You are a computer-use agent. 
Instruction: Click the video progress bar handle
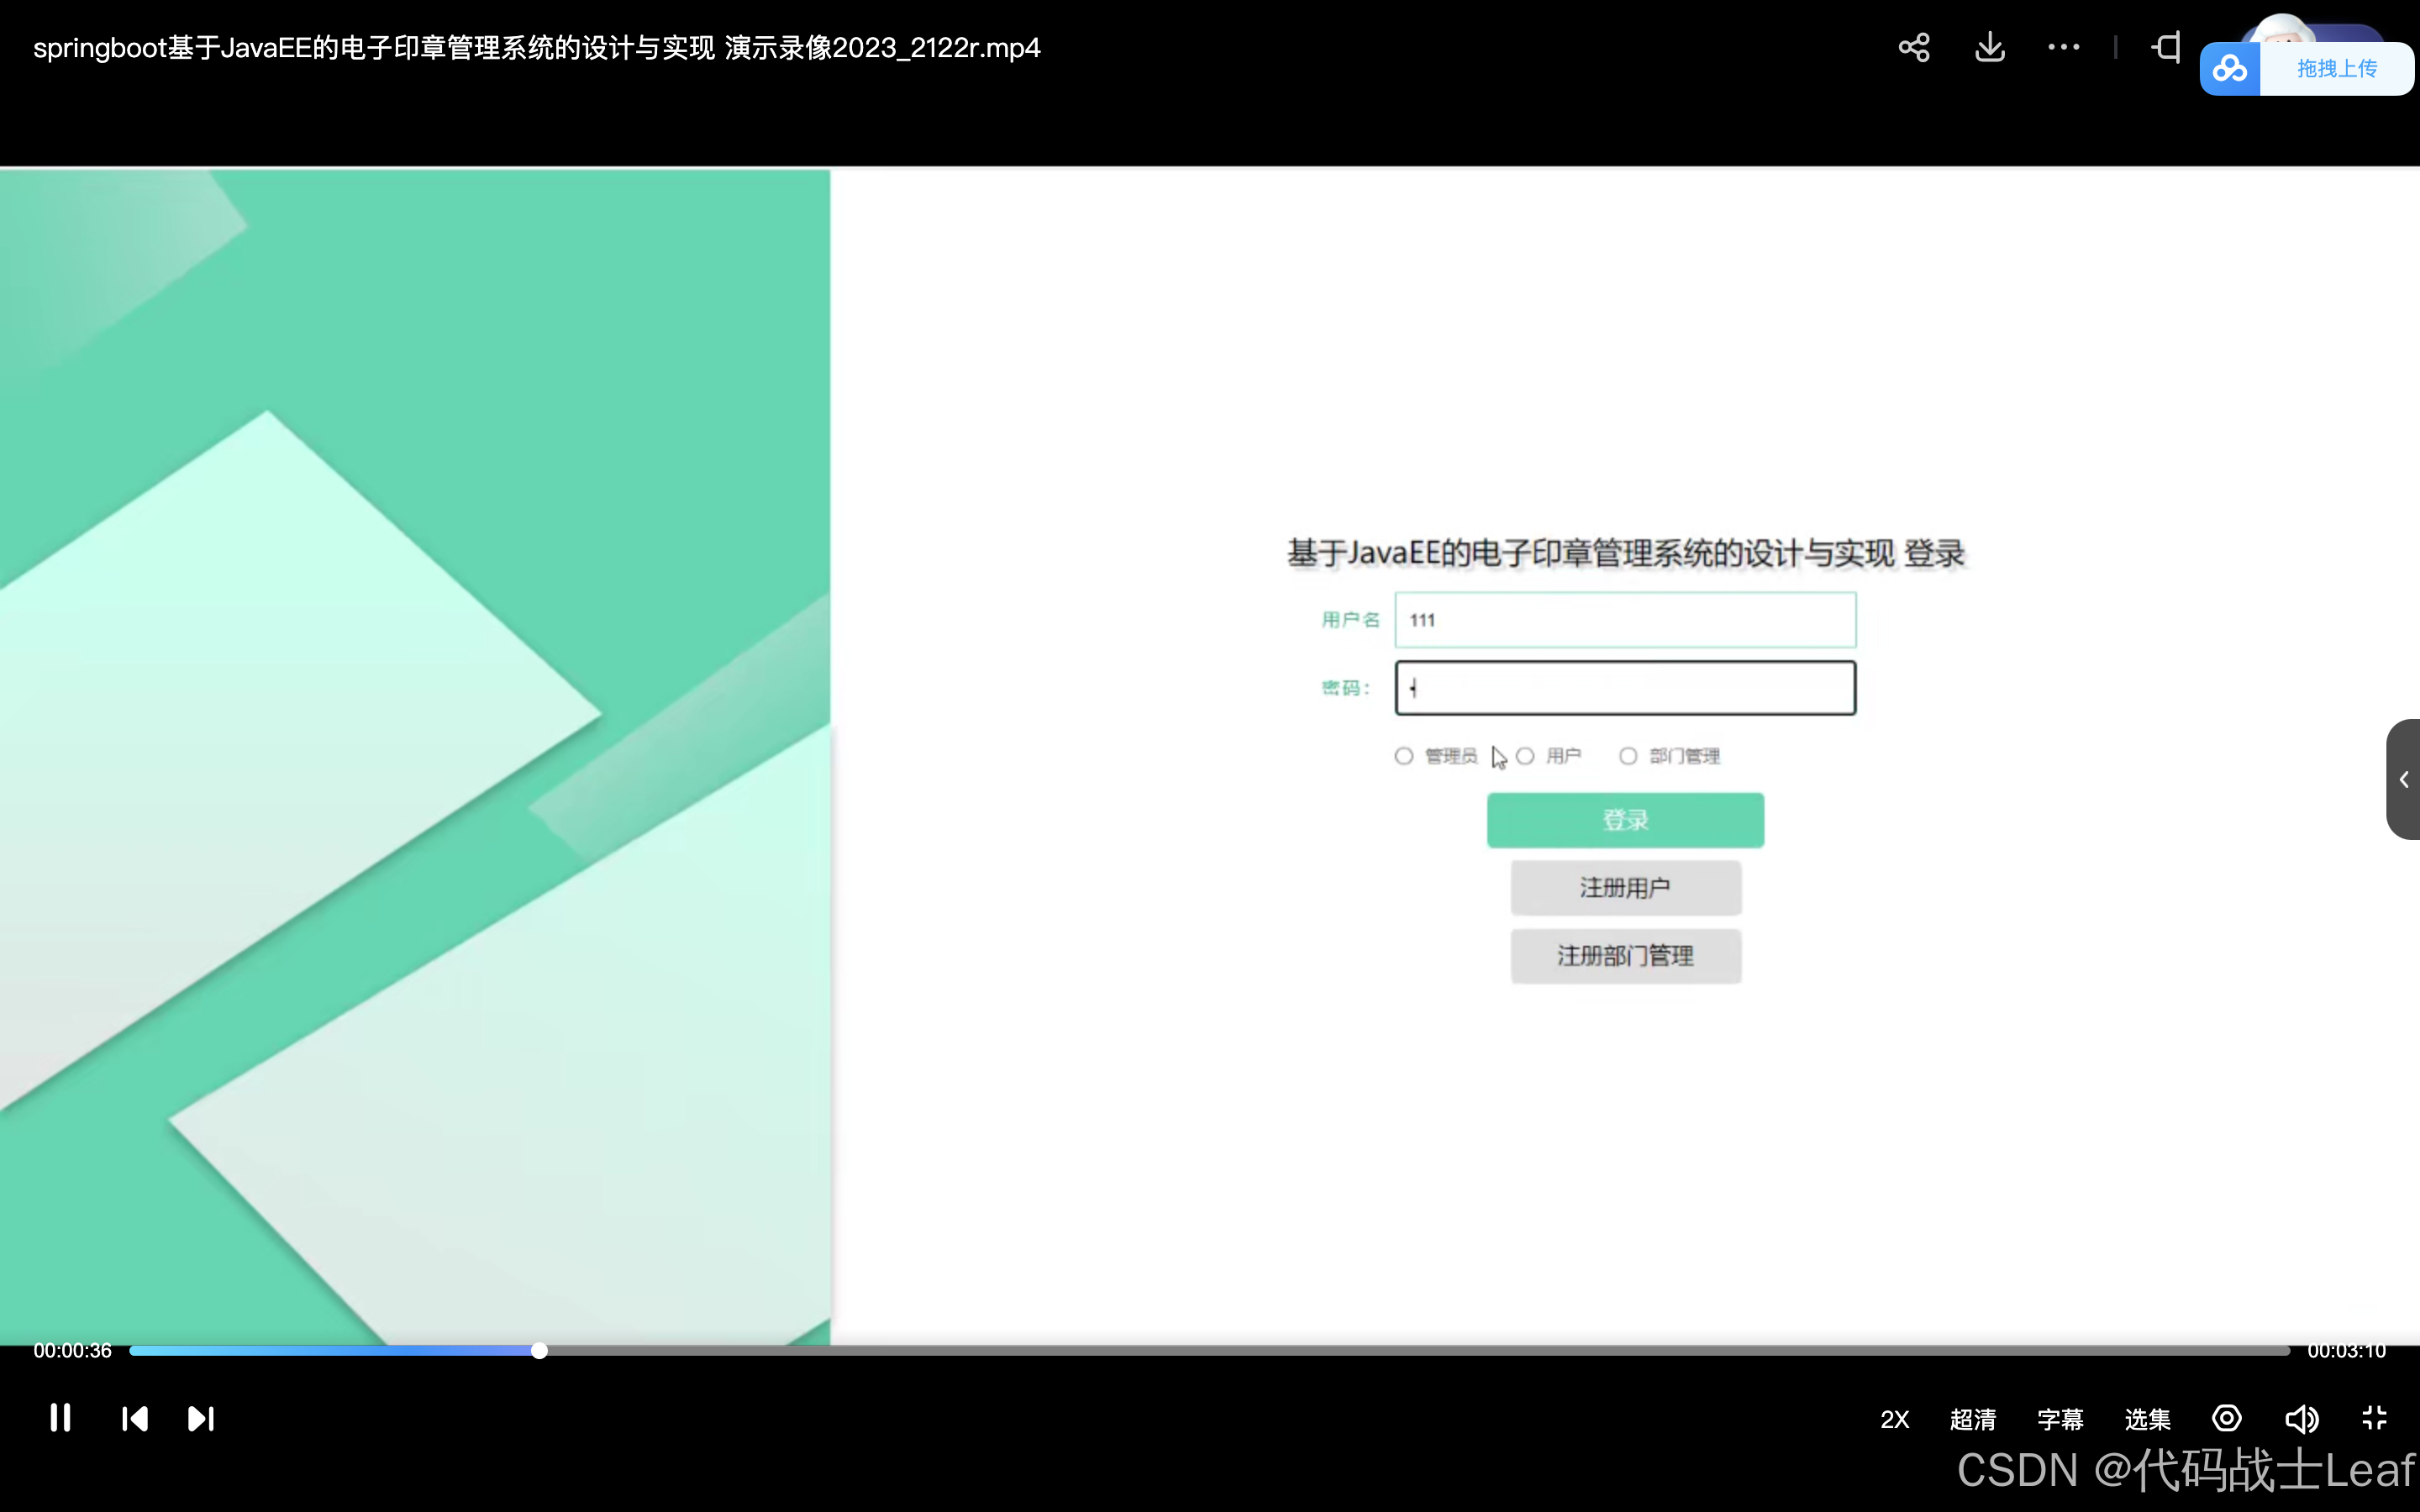coord(539,1351)
